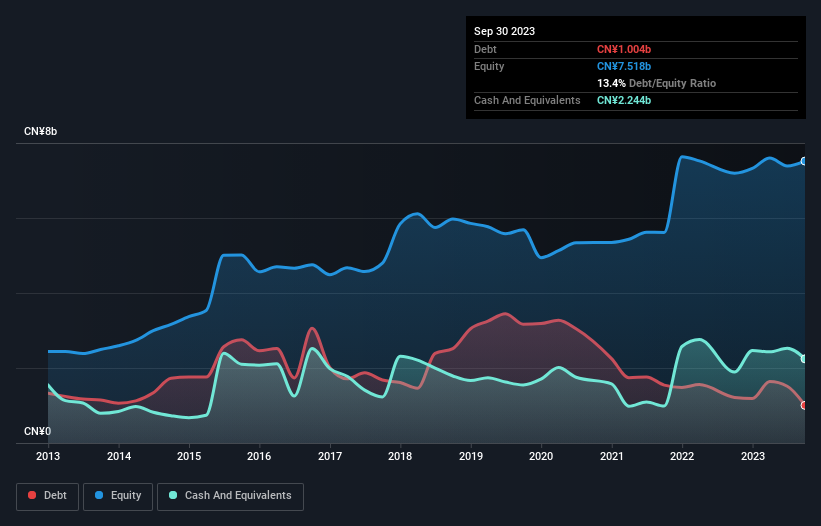This screenshot has width=821, height=526.
Task: Click the 2021 x-axis label
Action: tap(612, 456)
